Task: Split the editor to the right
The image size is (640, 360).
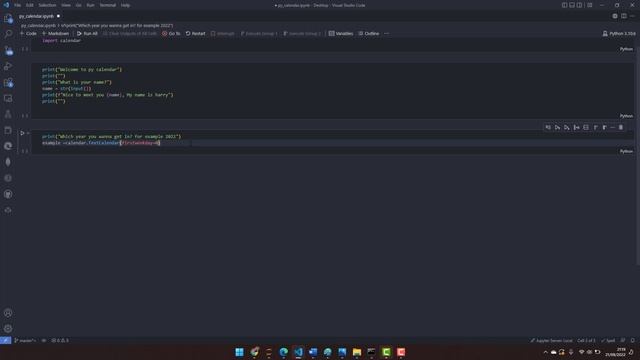Action: tap(624, 16)
